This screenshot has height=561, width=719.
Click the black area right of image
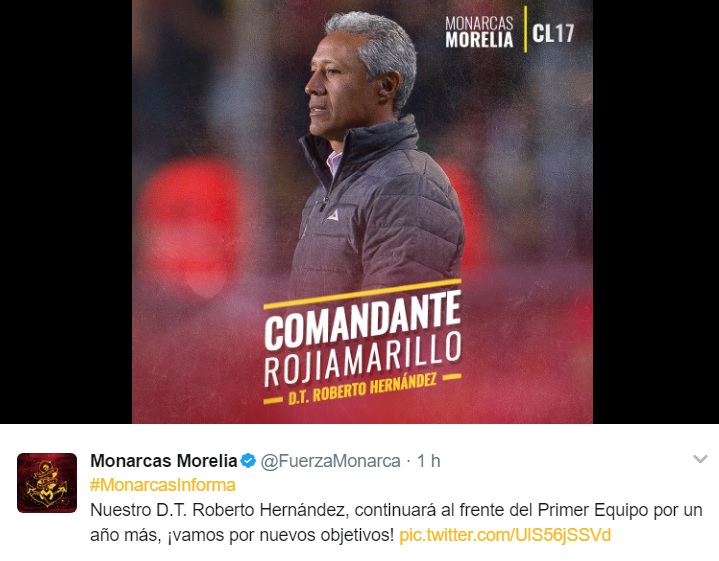656,211
